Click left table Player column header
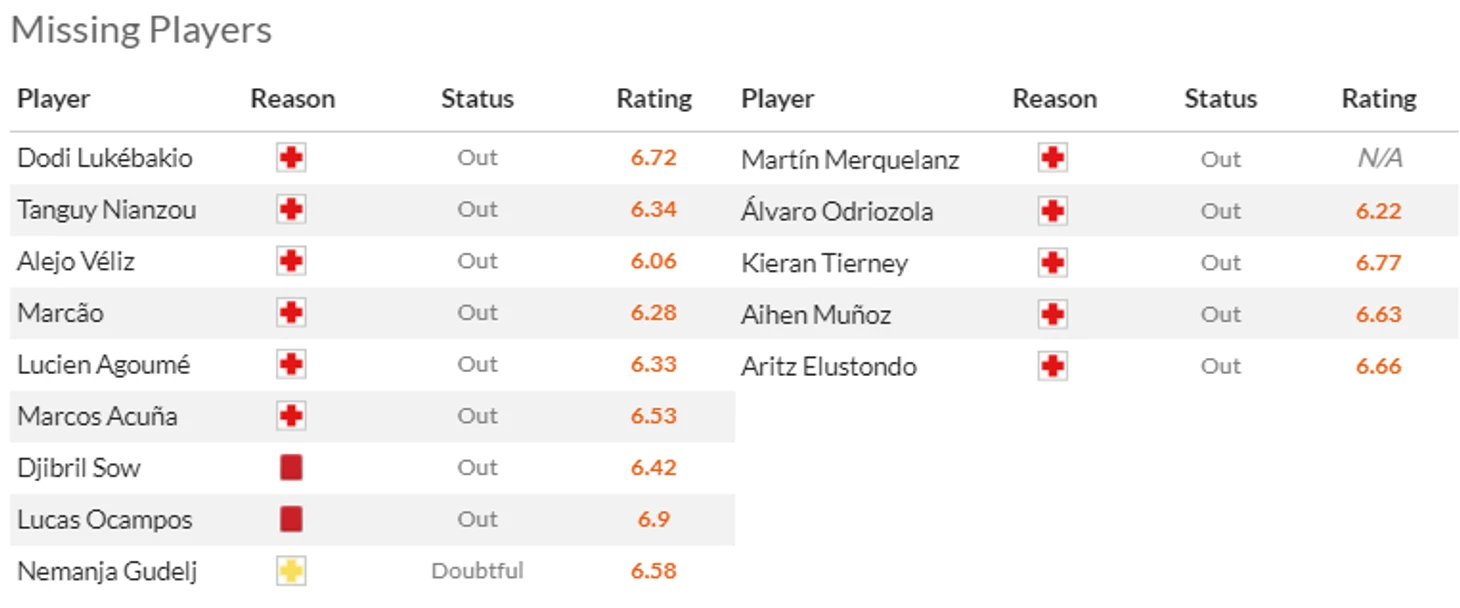Image resolution: width=1460 pixels, height=608 pixels. click(x=54, y=99)
